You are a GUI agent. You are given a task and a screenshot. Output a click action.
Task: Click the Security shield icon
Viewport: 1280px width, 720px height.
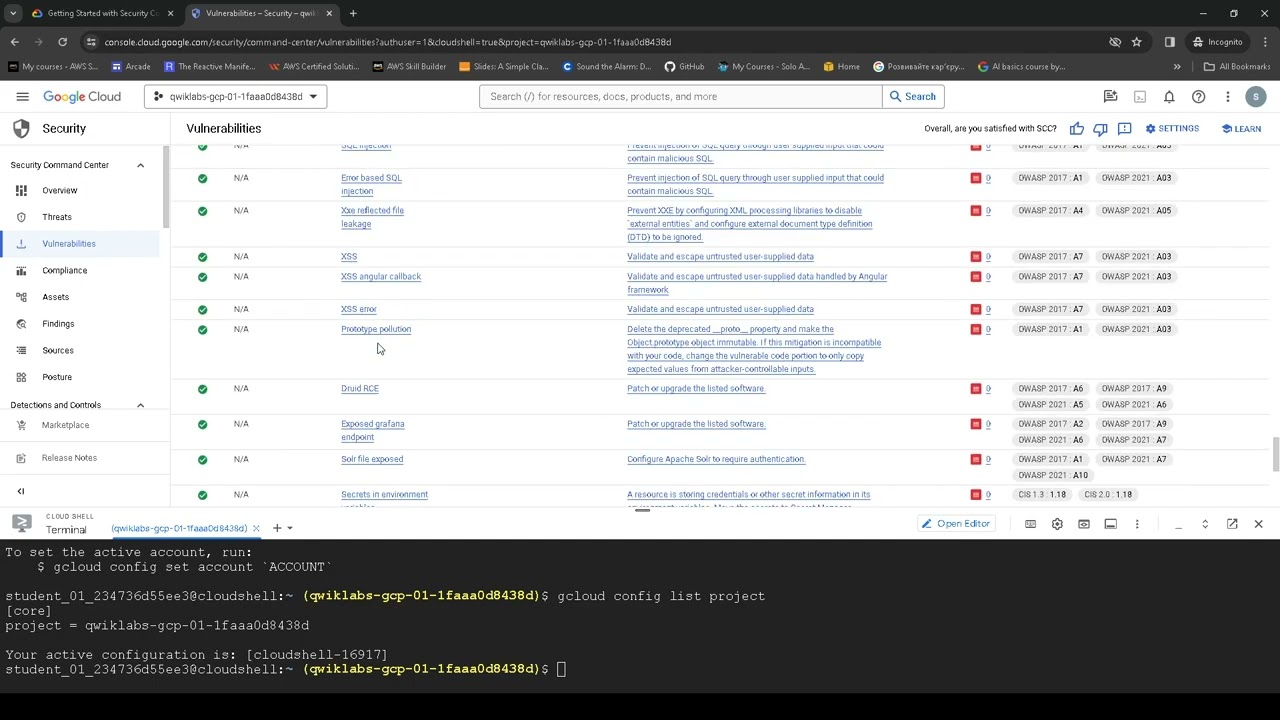click(x=20, y=129)
